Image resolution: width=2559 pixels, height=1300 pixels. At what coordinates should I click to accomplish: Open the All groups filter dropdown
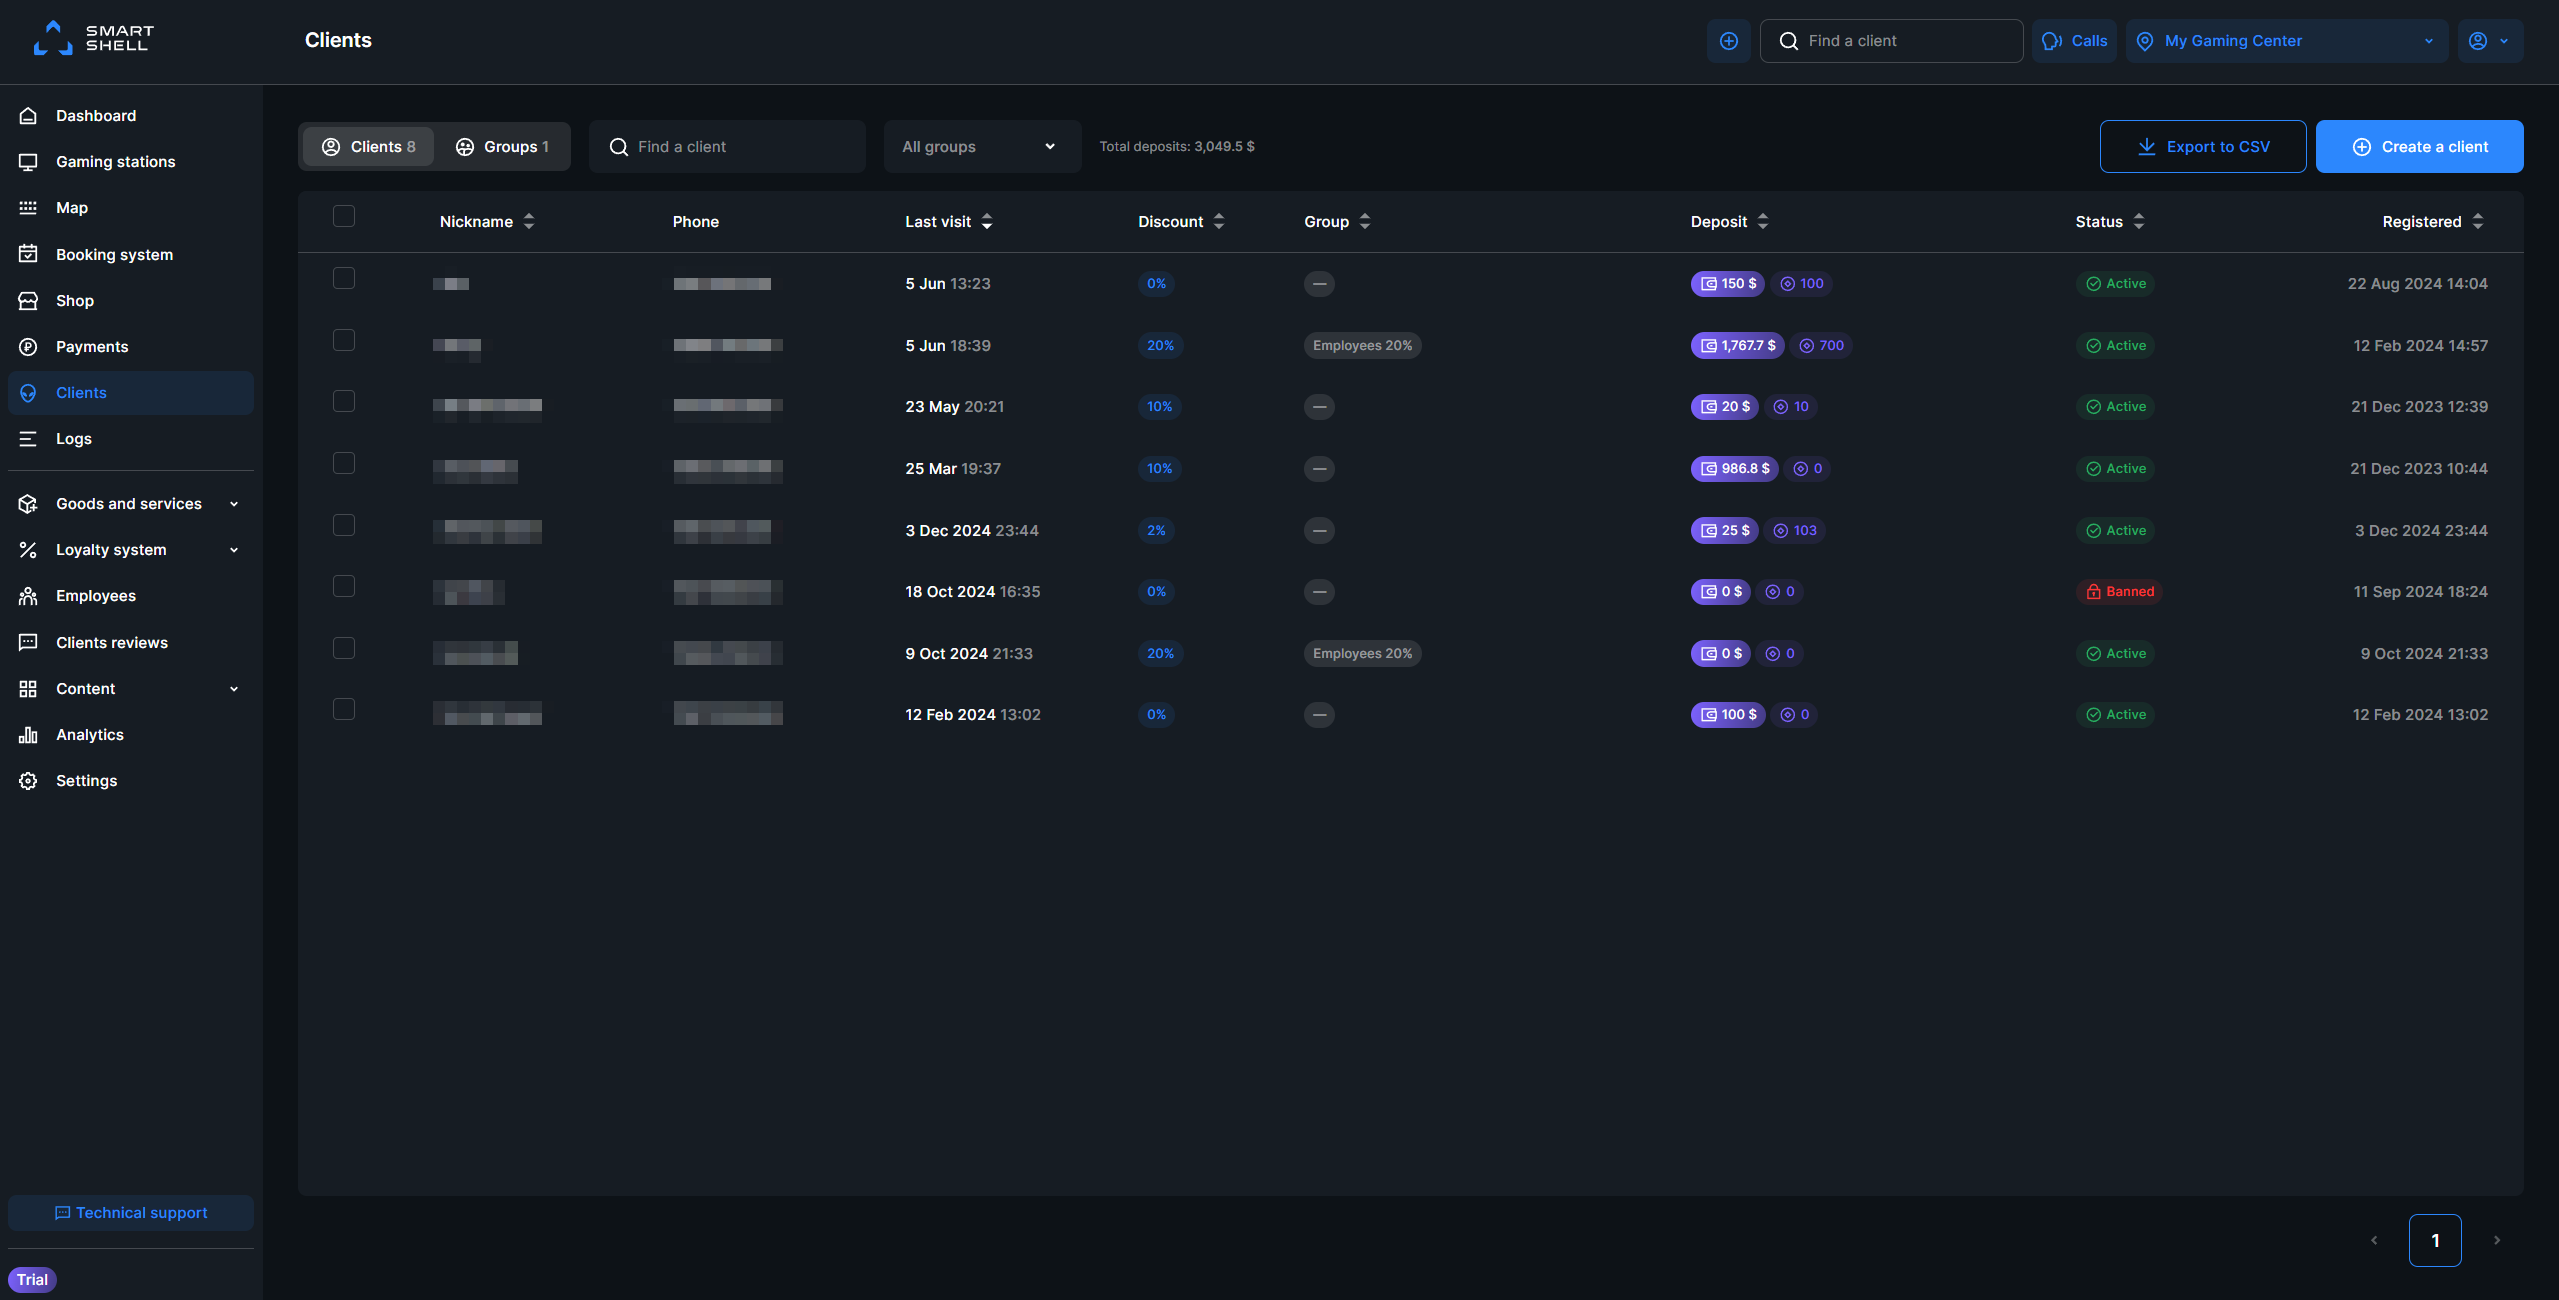[x=982, y=147]
